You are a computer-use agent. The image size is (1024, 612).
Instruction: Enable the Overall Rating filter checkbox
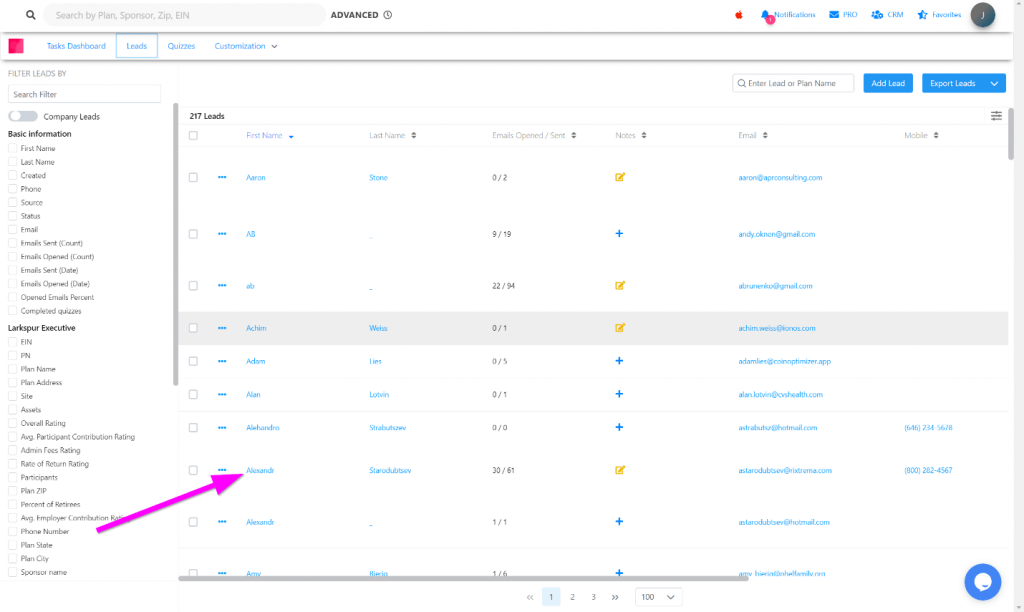tap(13, 423)
